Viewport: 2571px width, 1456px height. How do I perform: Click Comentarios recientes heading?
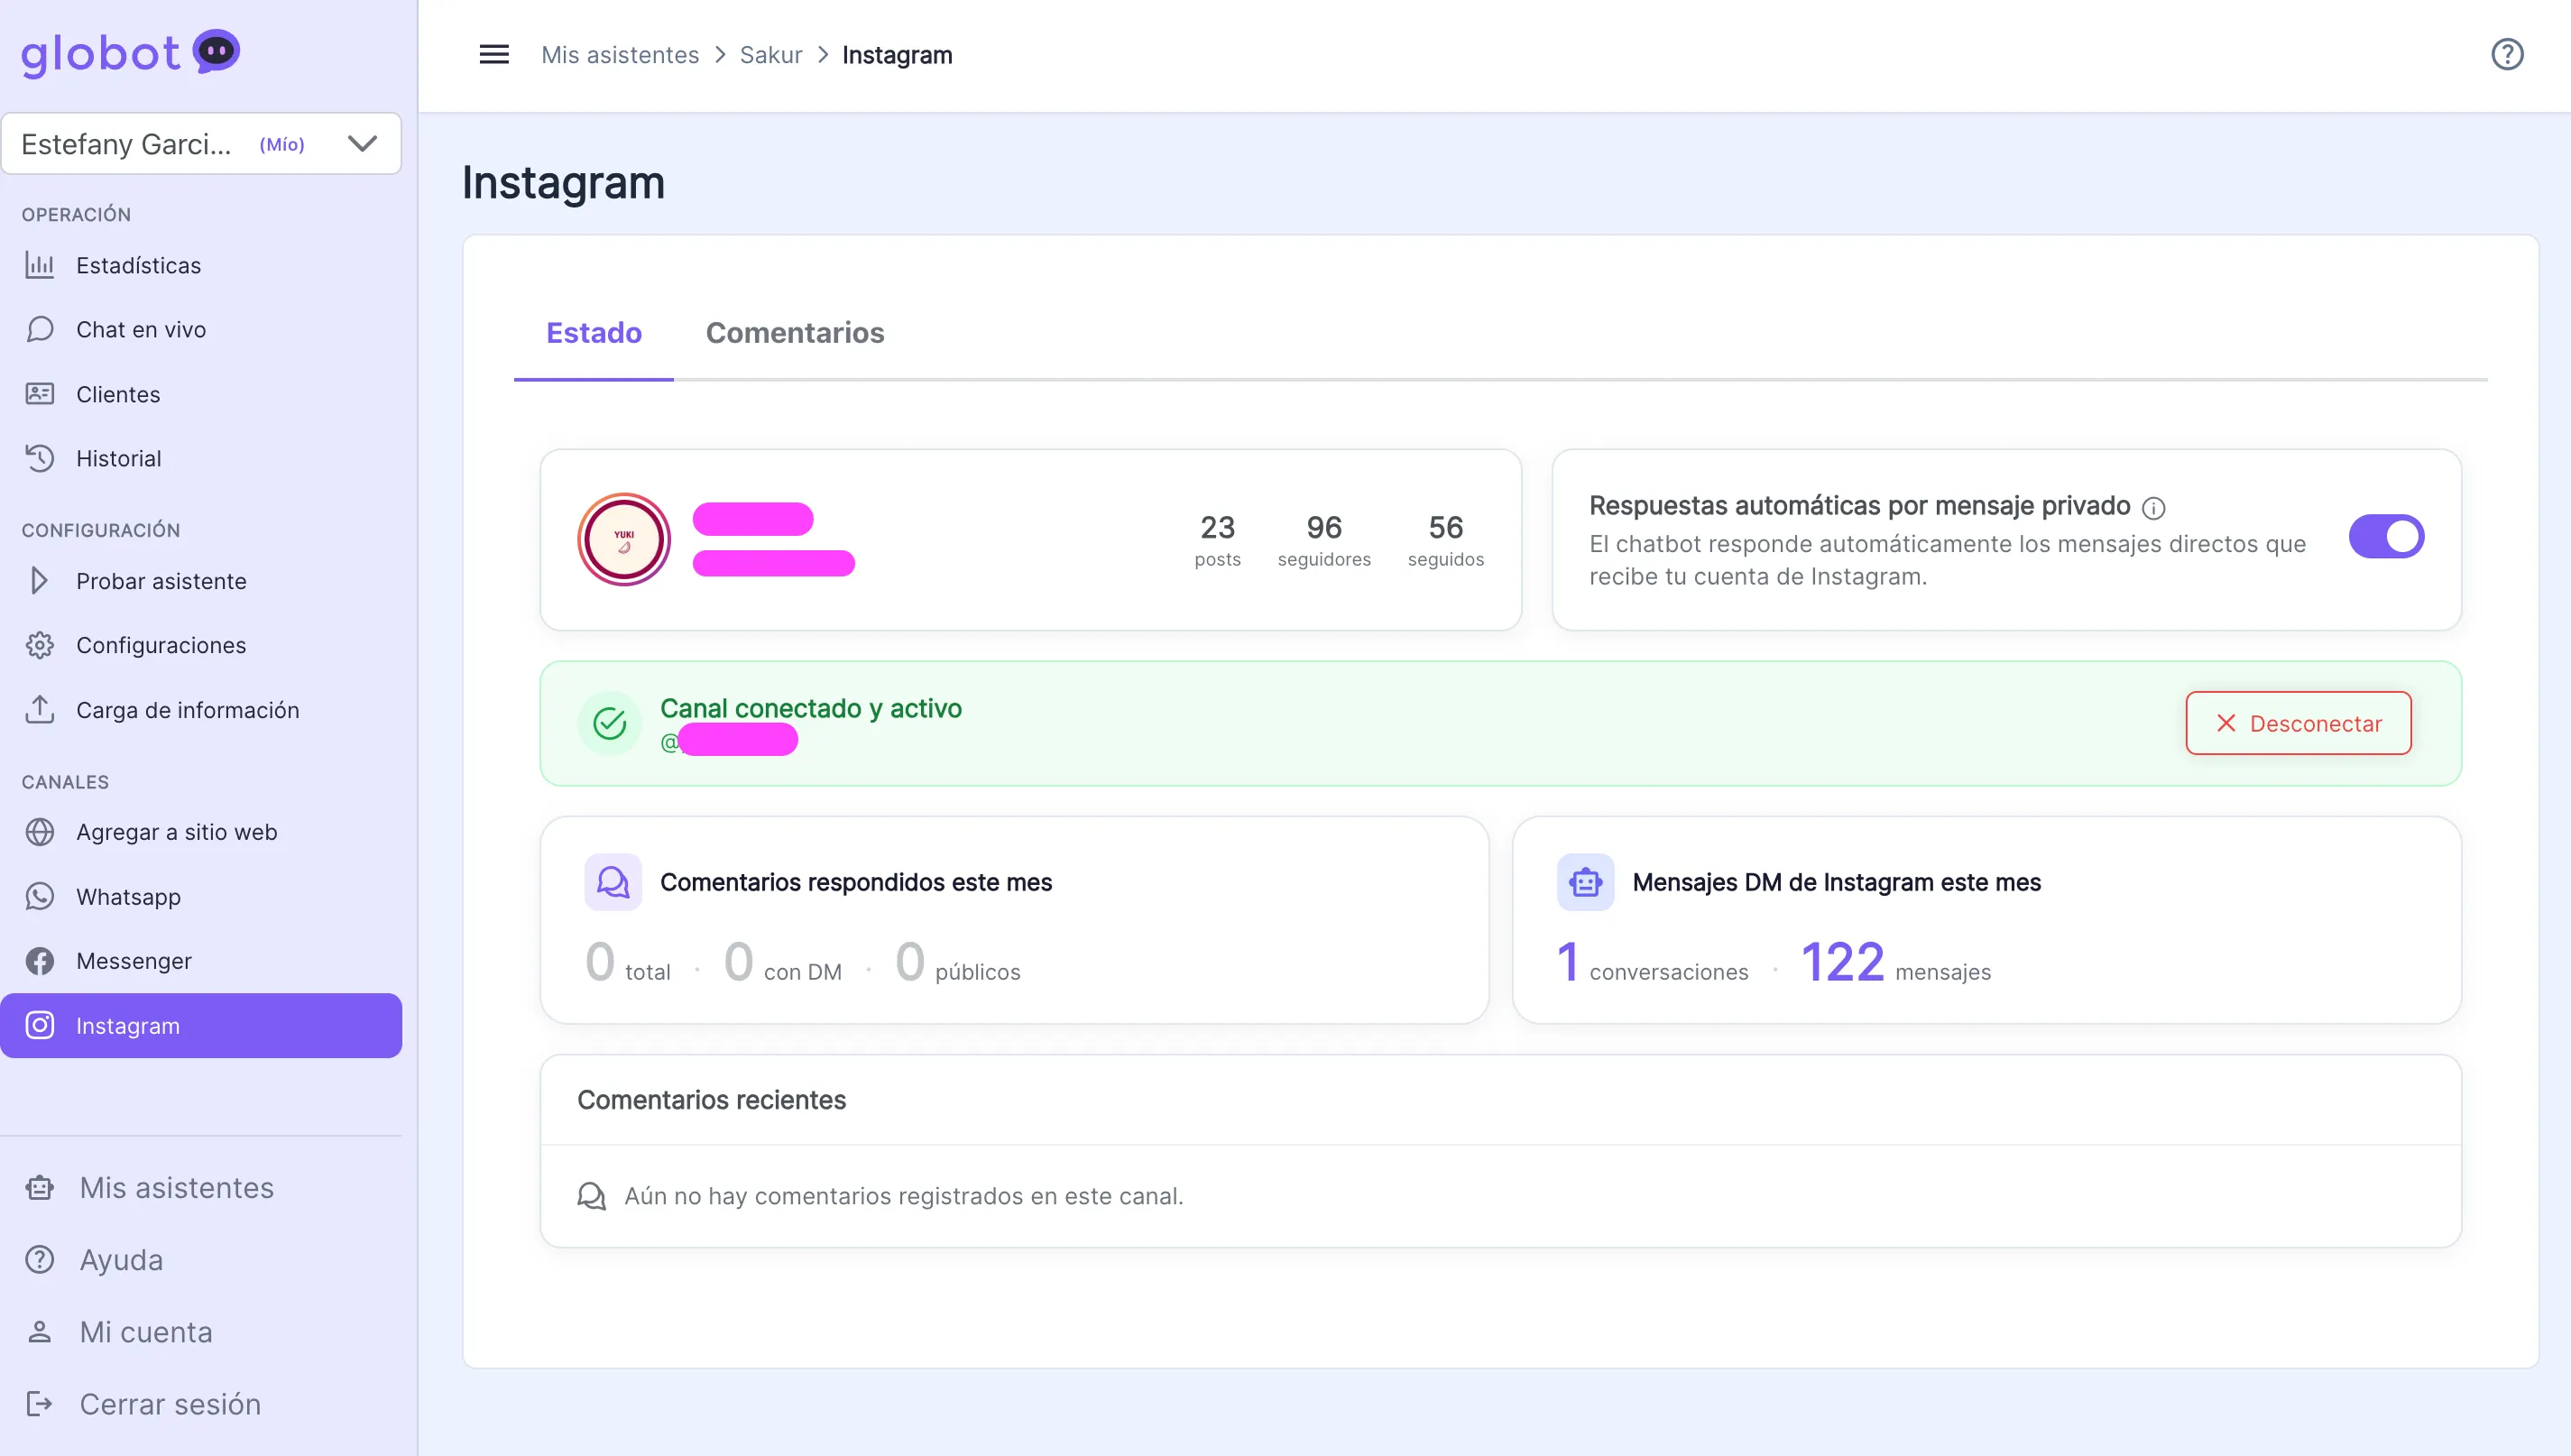coord(711,1100)
